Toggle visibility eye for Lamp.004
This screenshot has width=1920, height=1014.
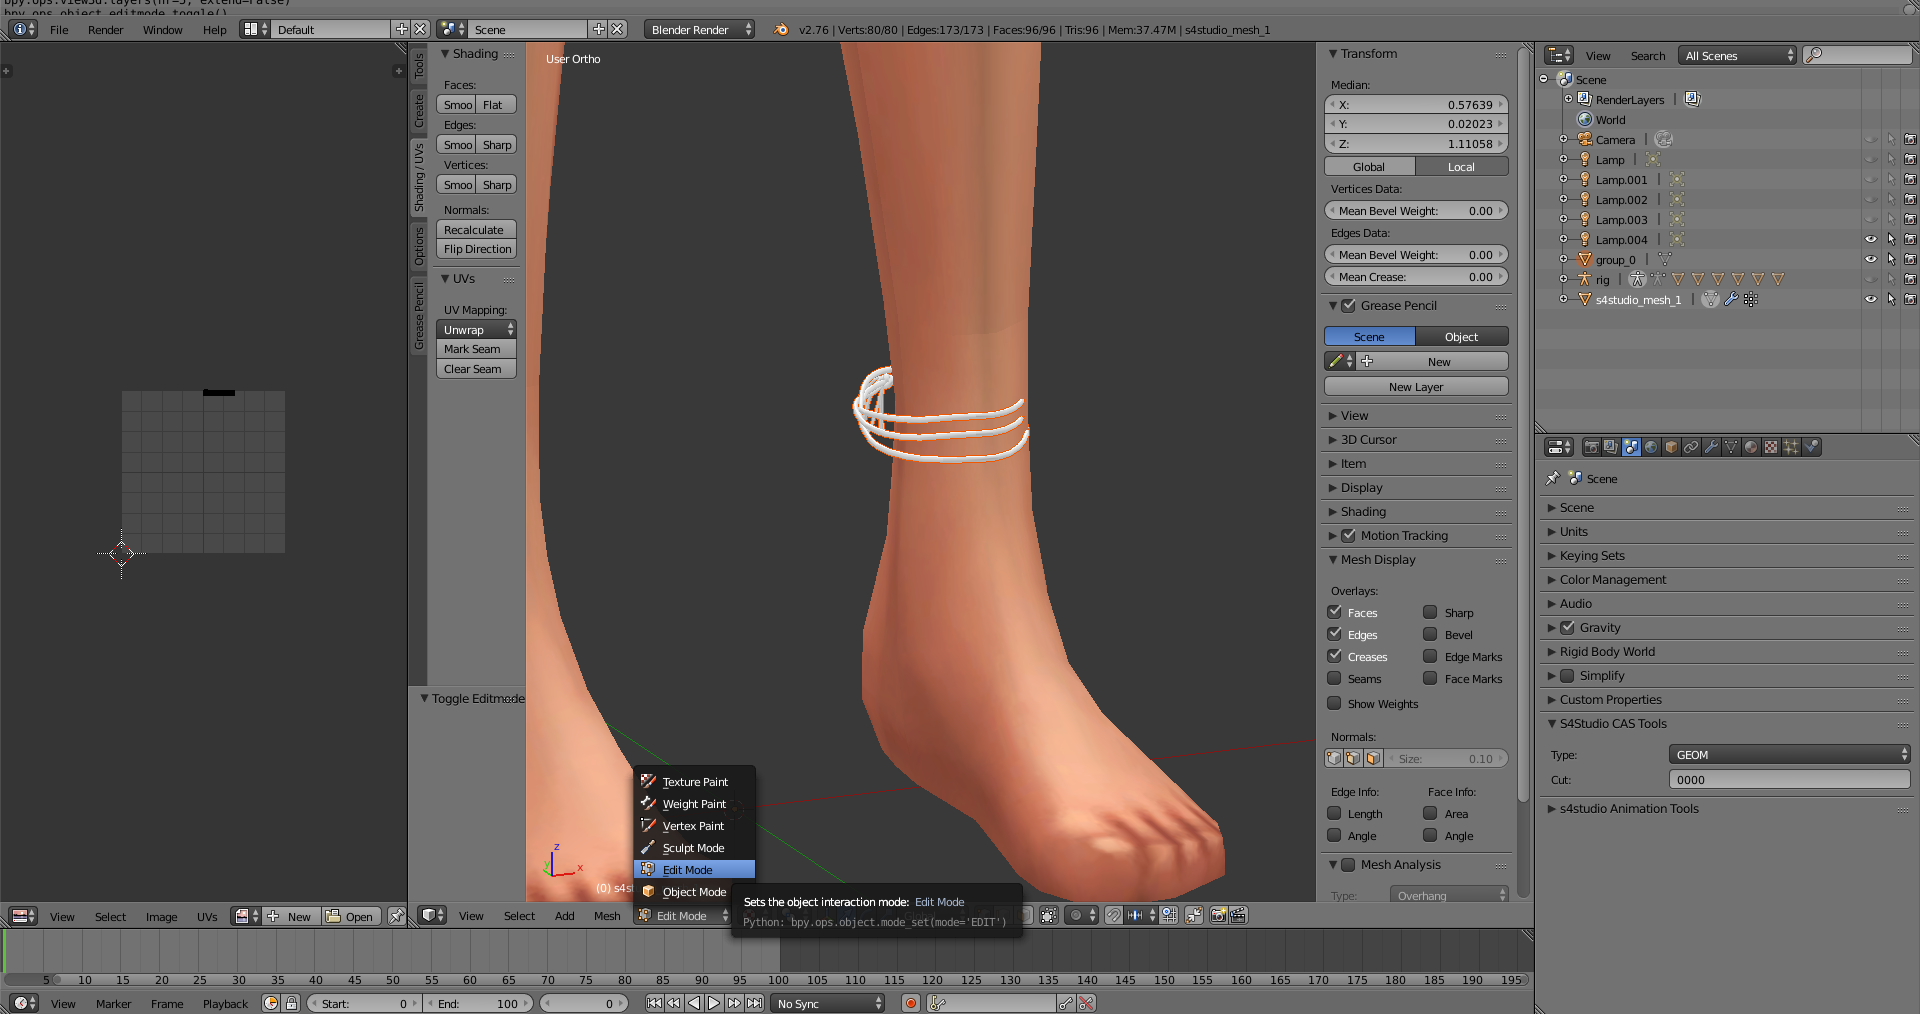pyautogui.click(x=1871, y=240)
